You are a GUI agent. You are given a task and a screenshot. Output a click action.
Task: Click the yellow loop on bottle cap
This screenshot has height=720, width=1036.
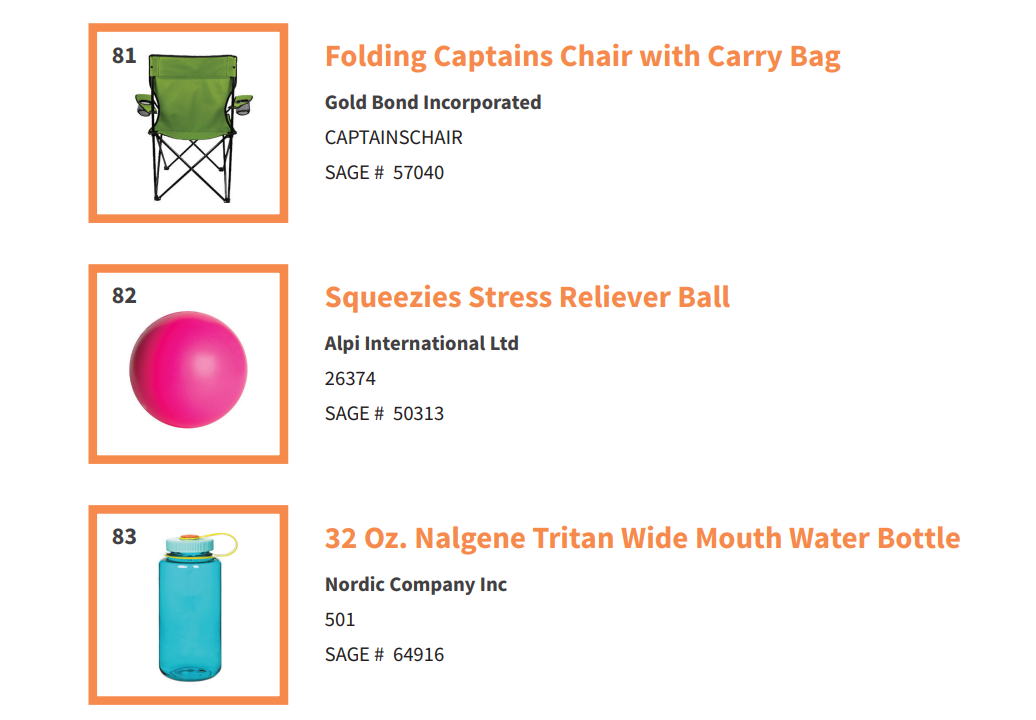[226, 543]
